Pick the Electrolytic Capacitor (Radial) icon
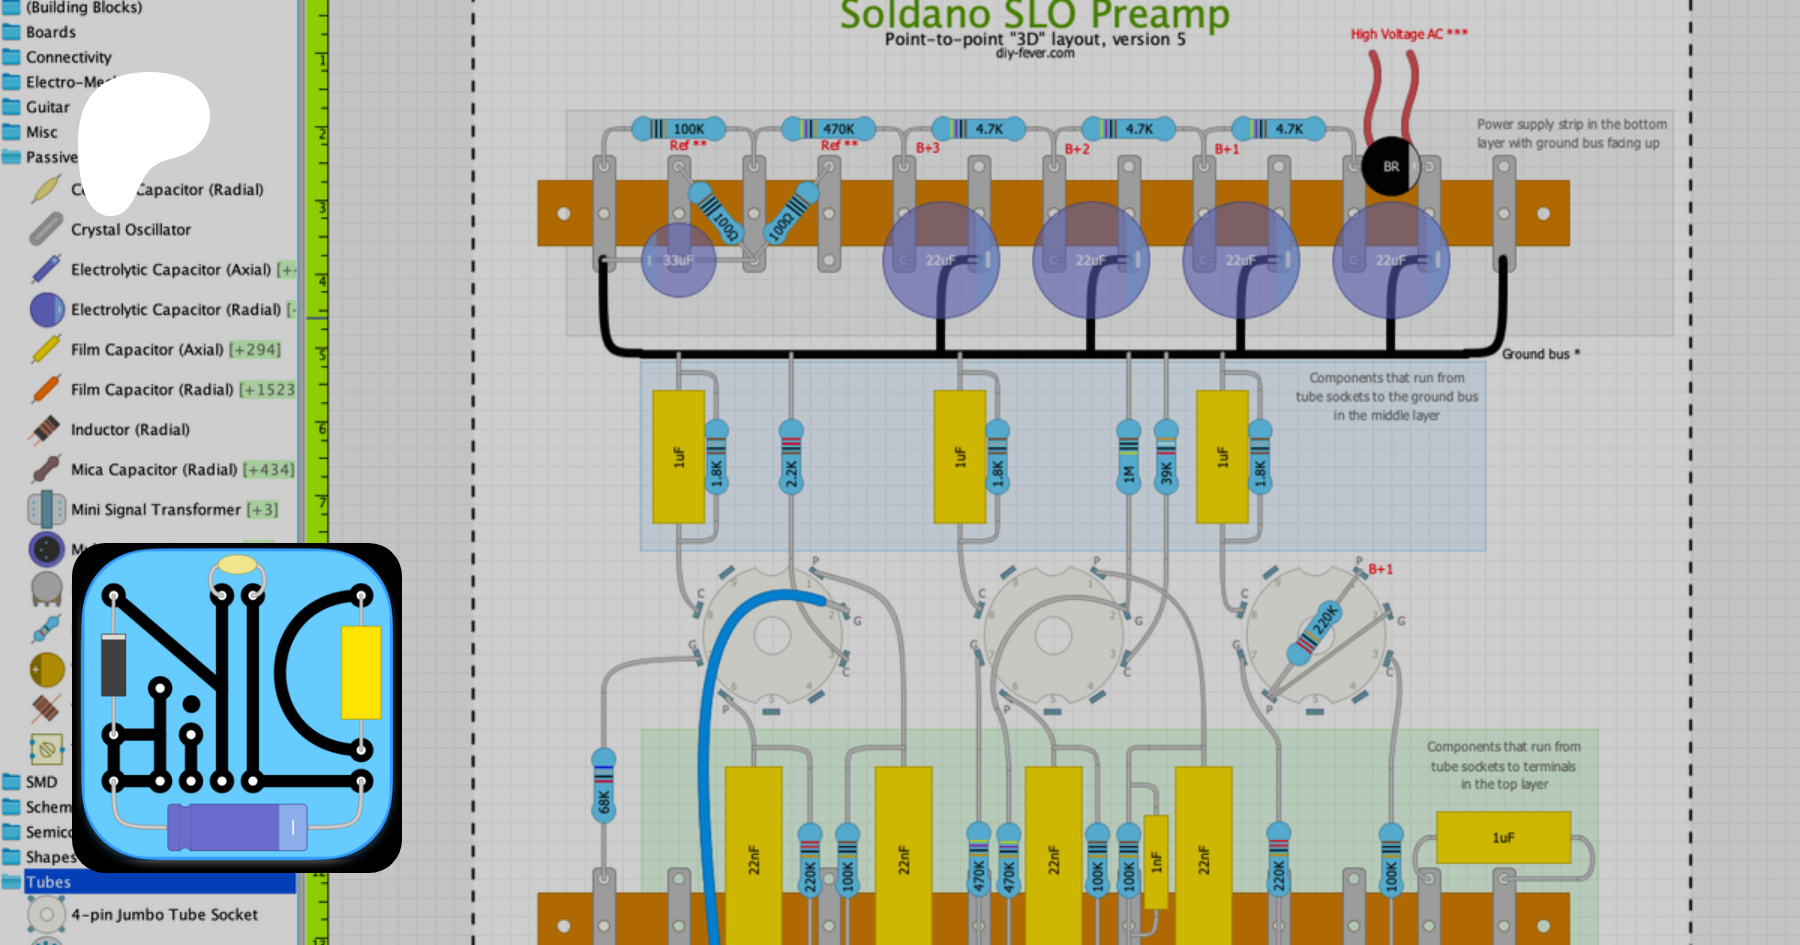The height and width of the screenshot is (945, 1800). [x=46, y=310]
